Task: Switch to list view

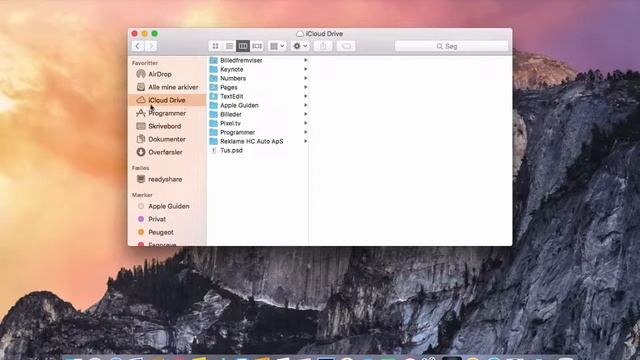Action: click(x=229, y=46)
